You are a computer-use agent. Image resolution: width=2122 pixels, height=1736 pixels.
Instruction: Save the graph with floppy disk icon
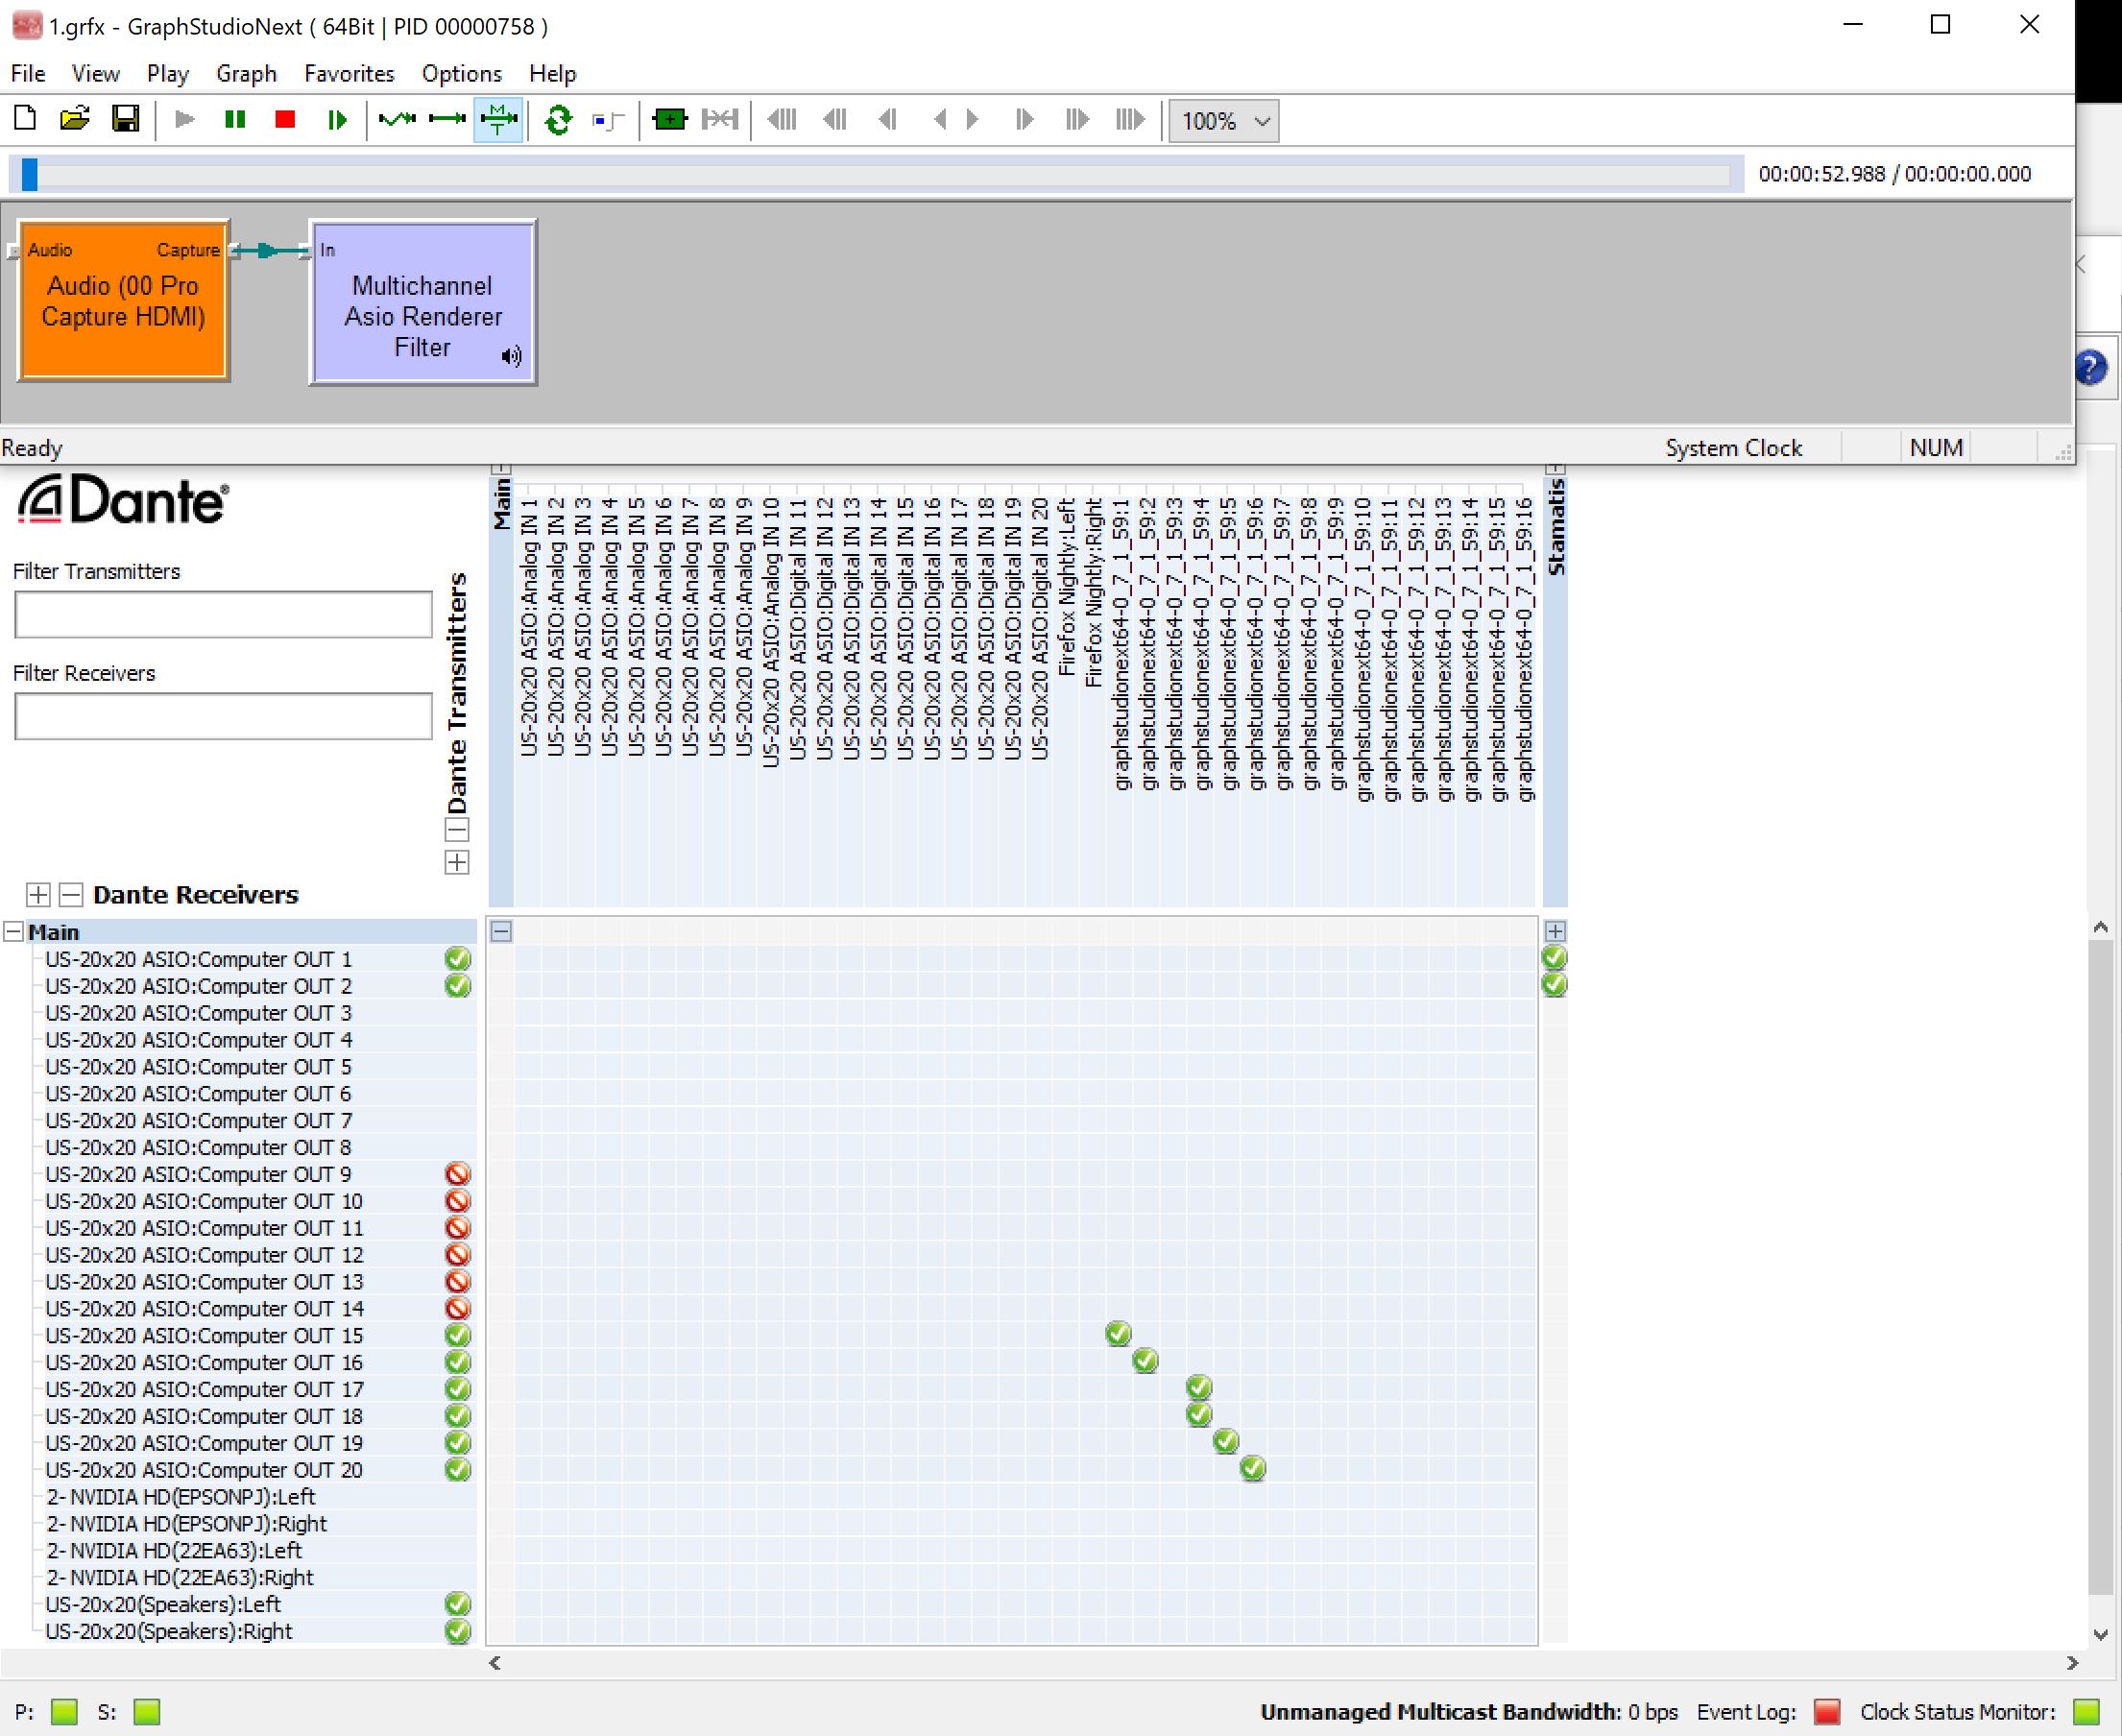pos(125,120)
